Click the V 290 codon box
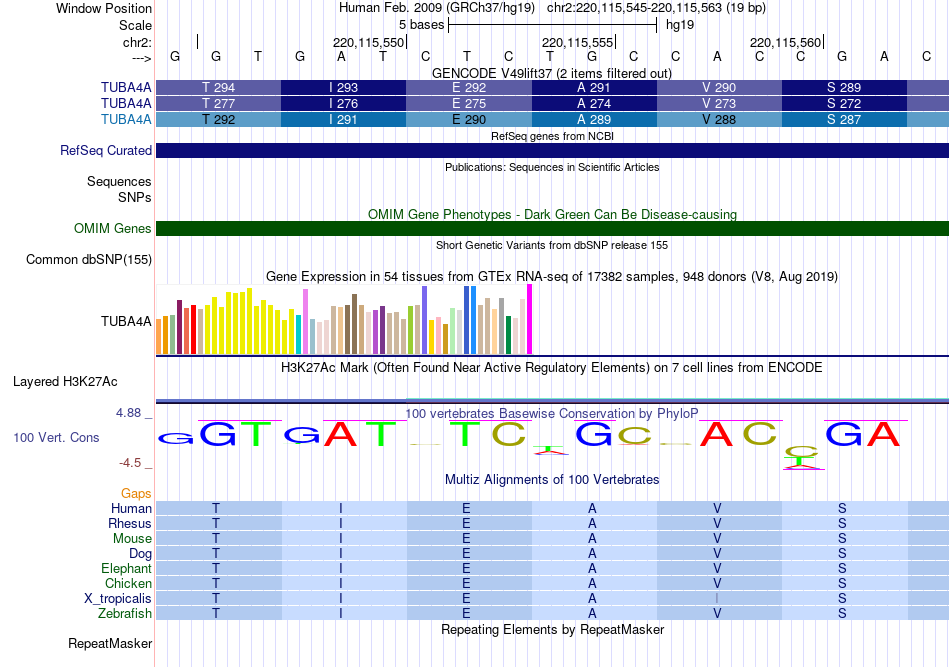This screenshot has height=667, width=950. click(719, 87)
